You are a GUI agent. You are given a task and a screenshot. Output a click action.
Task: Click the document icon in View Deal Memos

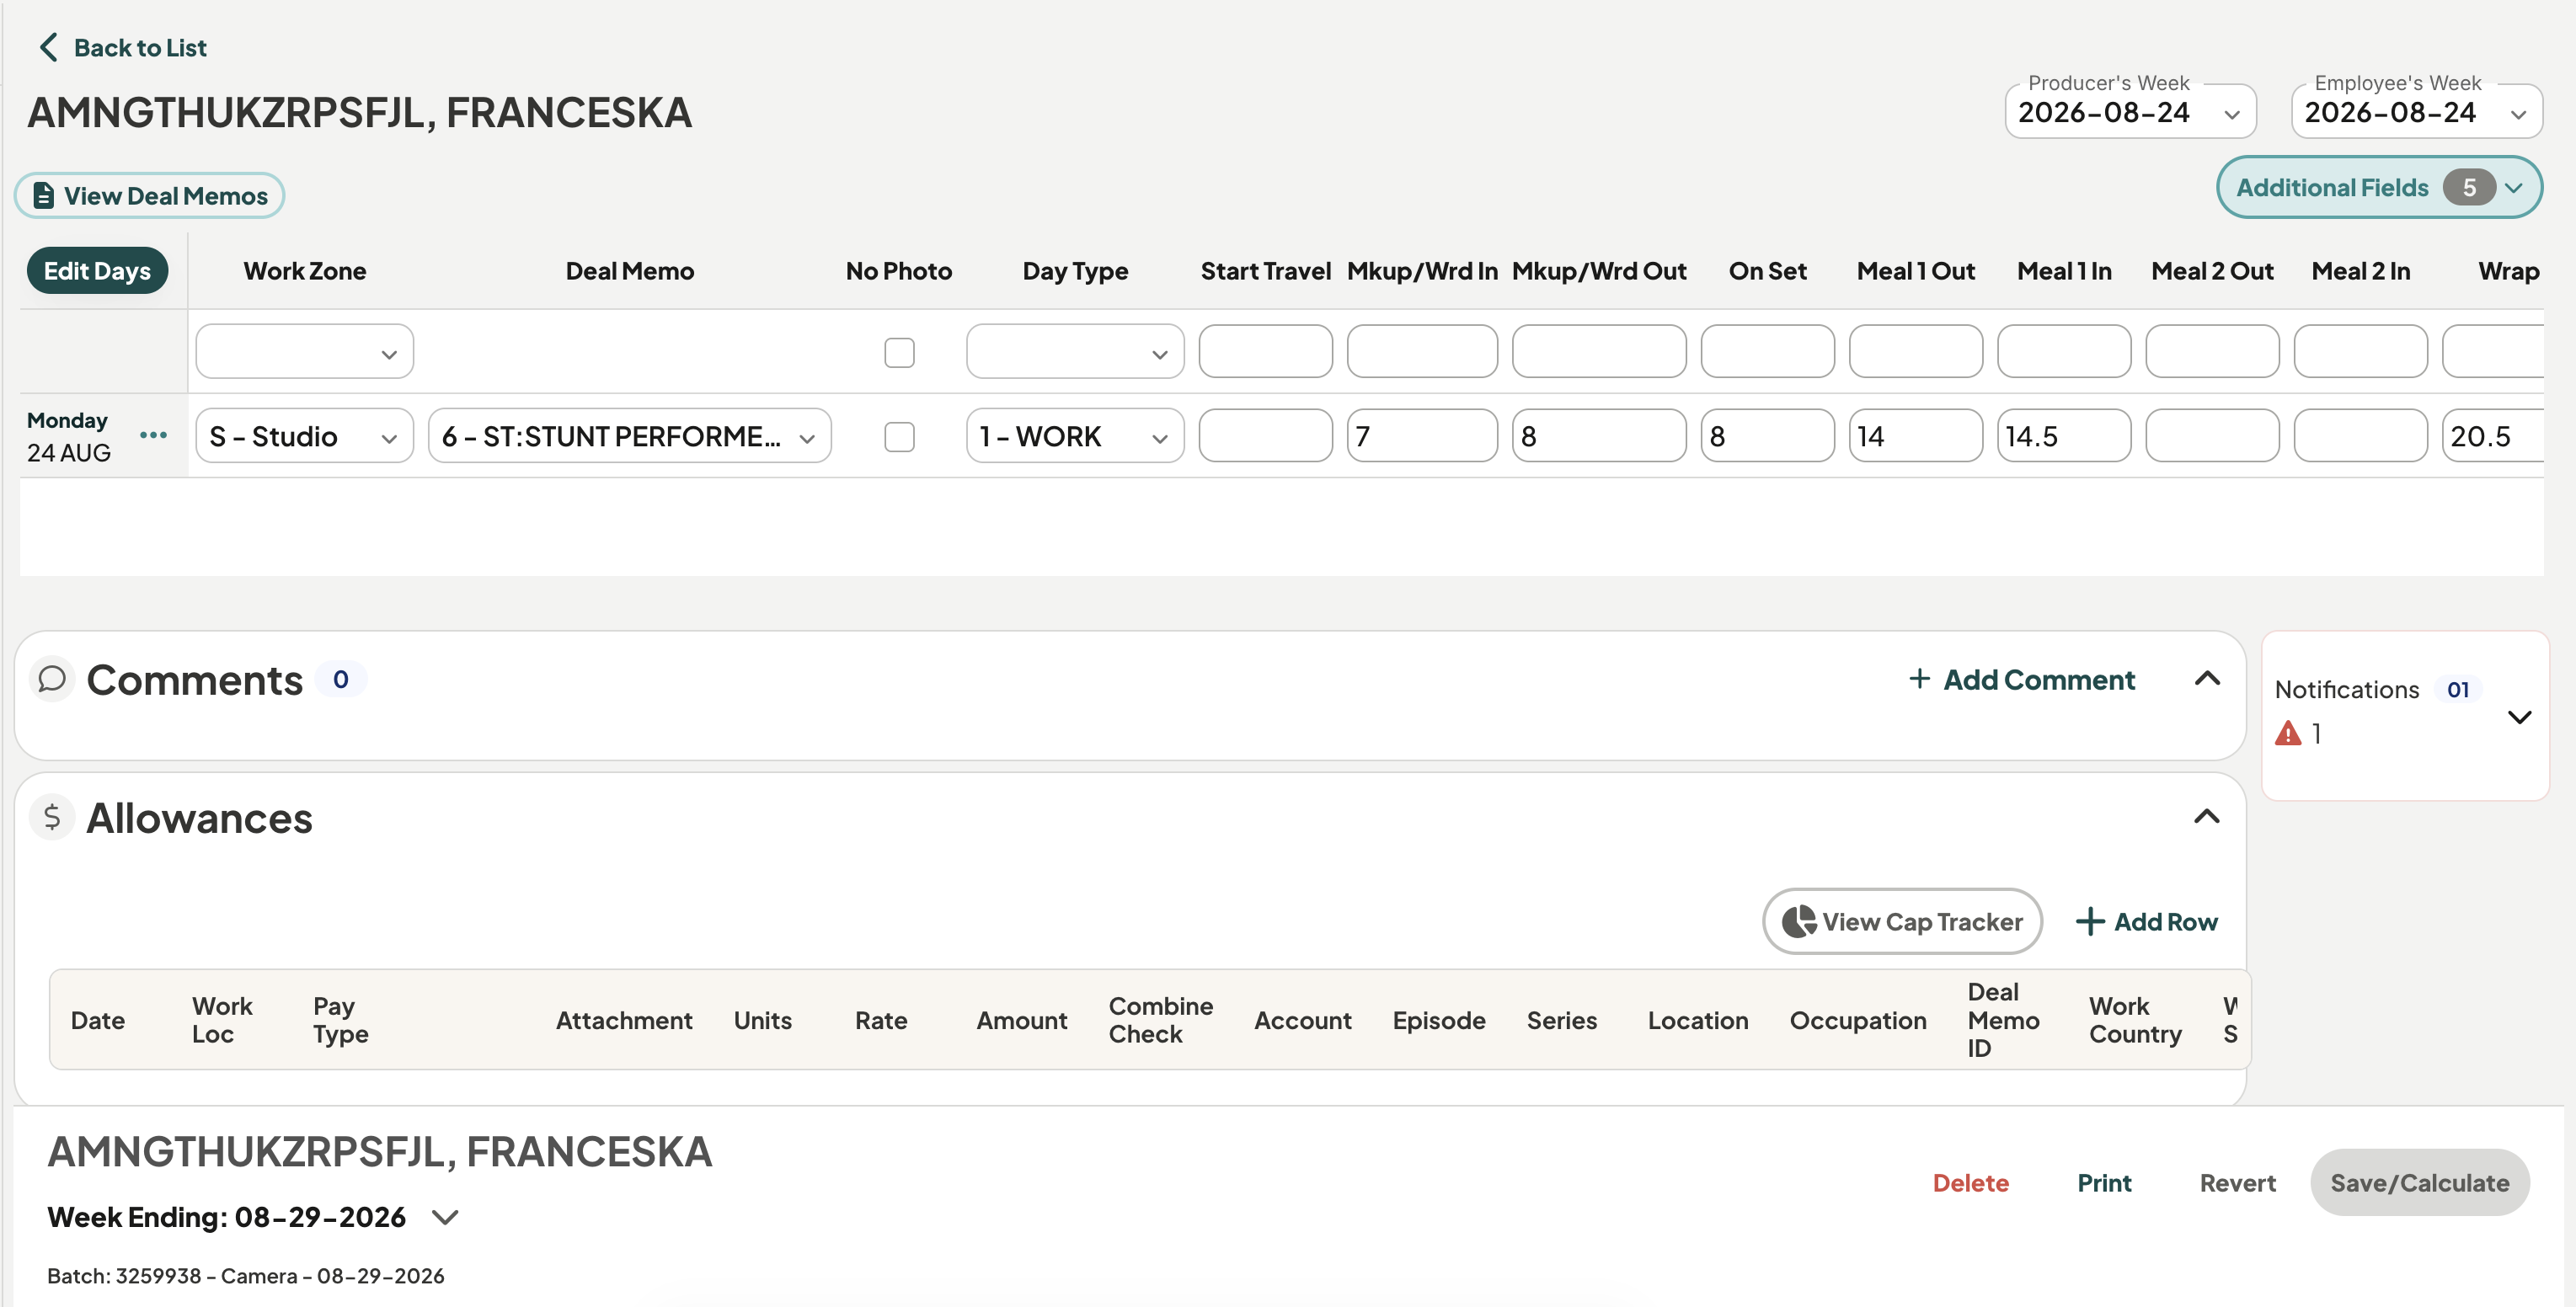point(43,195)
